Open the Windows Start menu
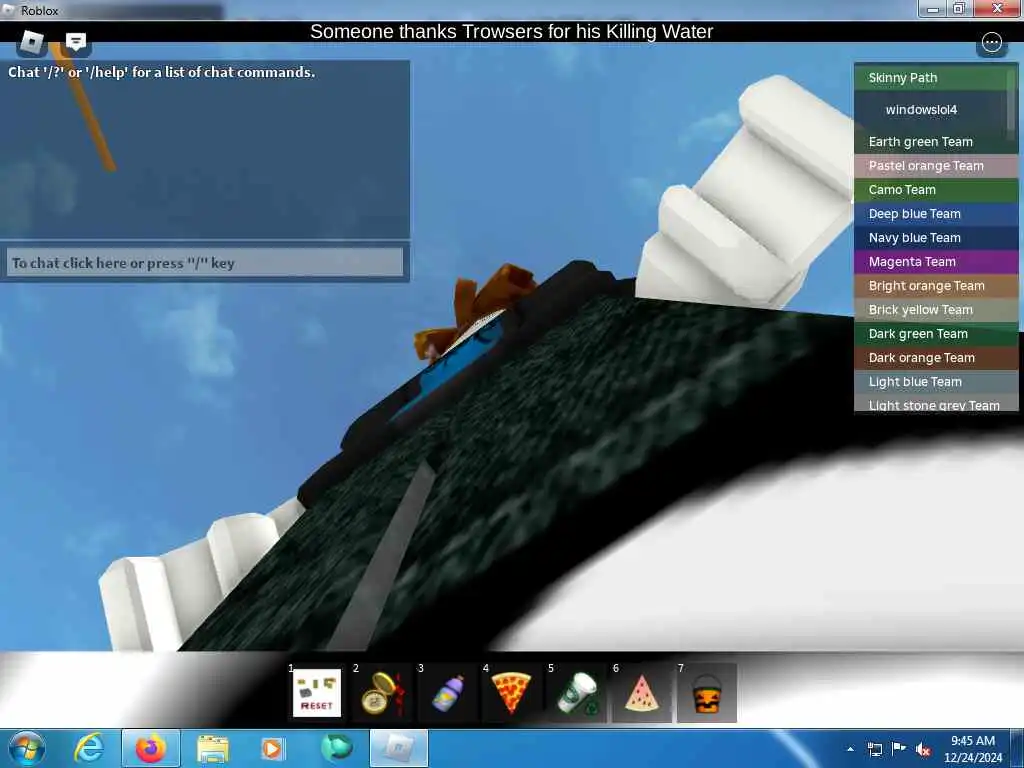This screenshot has width=1024, height=768. point(27,748)
